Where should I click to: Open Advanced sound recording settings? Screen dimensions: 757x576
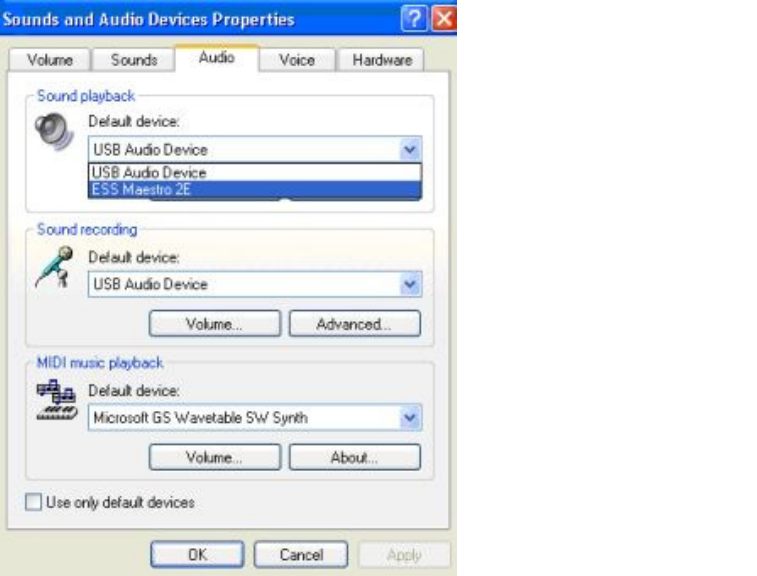354,323
